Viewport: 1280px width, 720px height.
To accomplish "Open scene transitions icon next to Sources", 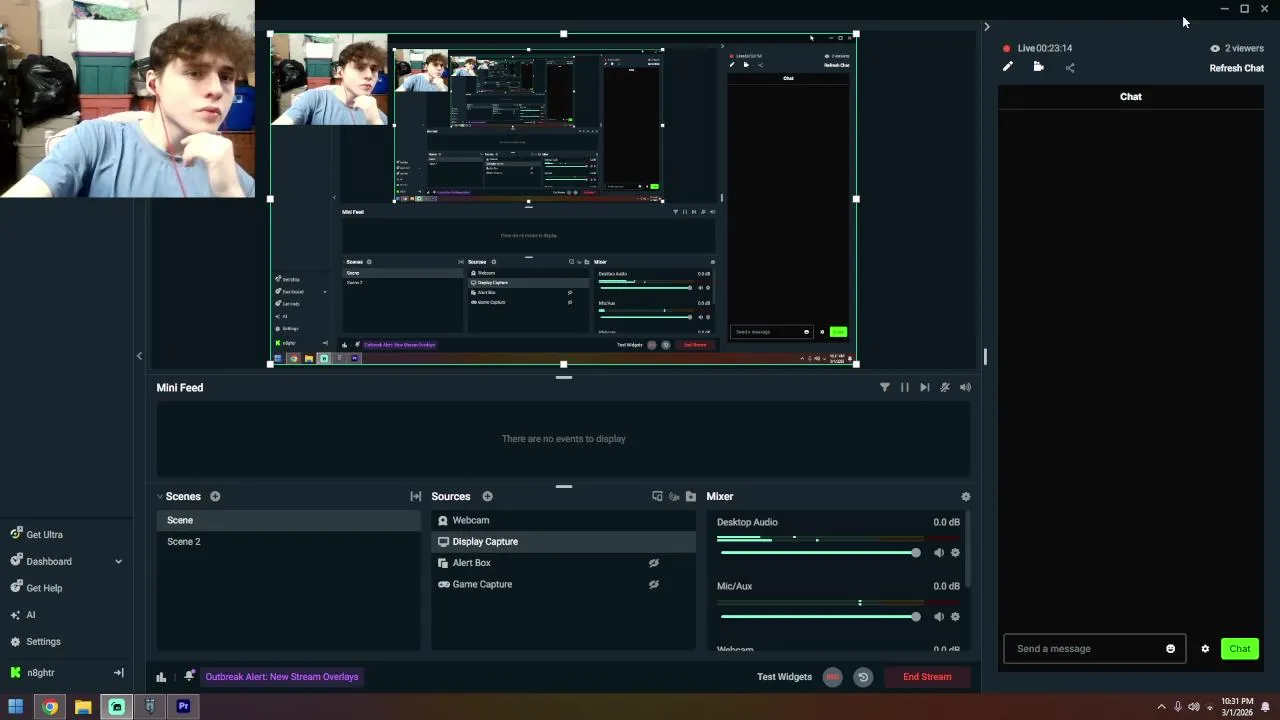I will 416,496.
